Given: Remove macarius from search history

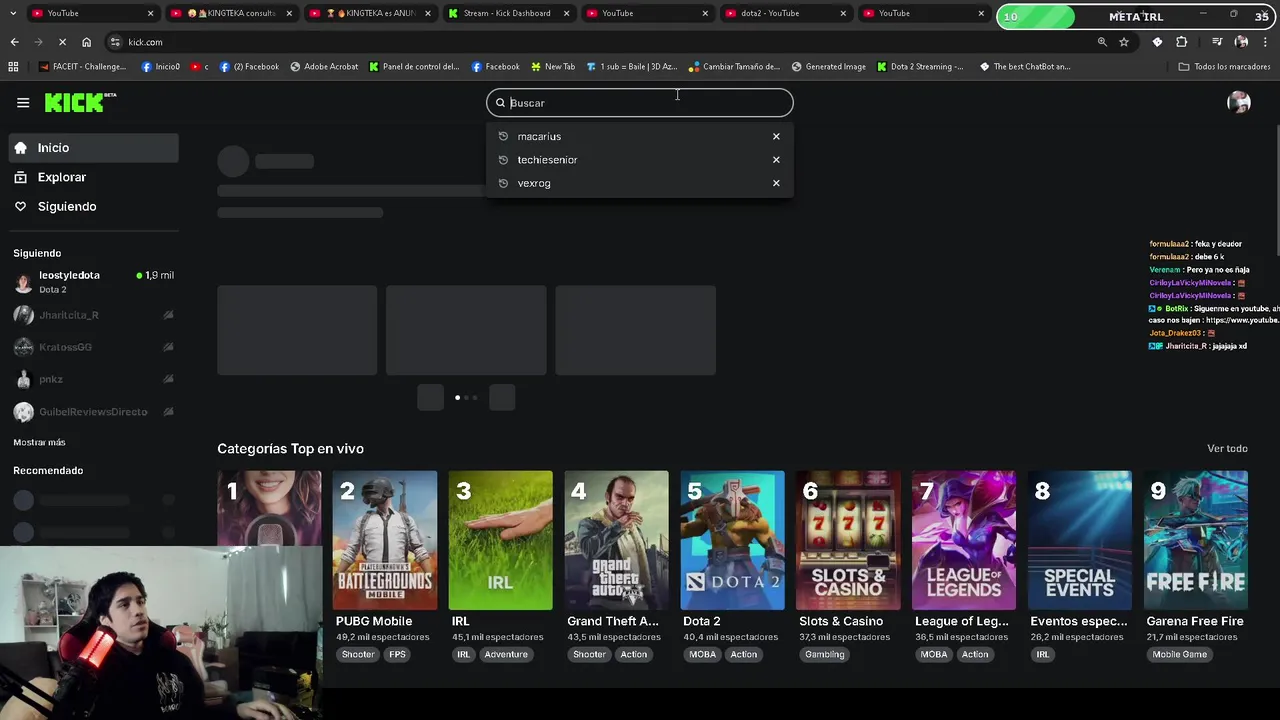Looking at the screenshot, I should pos(776,136).
